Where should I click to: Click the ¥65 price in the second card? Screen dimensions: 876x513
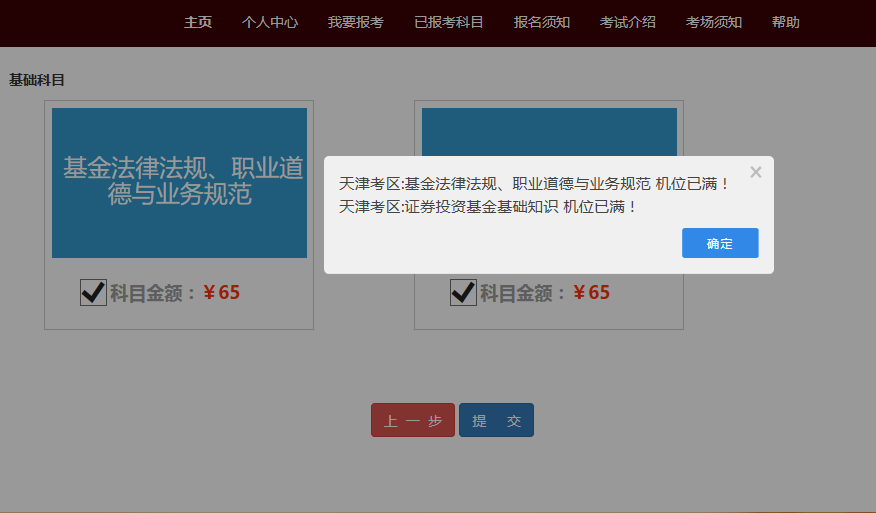click(x=592, y=293)
